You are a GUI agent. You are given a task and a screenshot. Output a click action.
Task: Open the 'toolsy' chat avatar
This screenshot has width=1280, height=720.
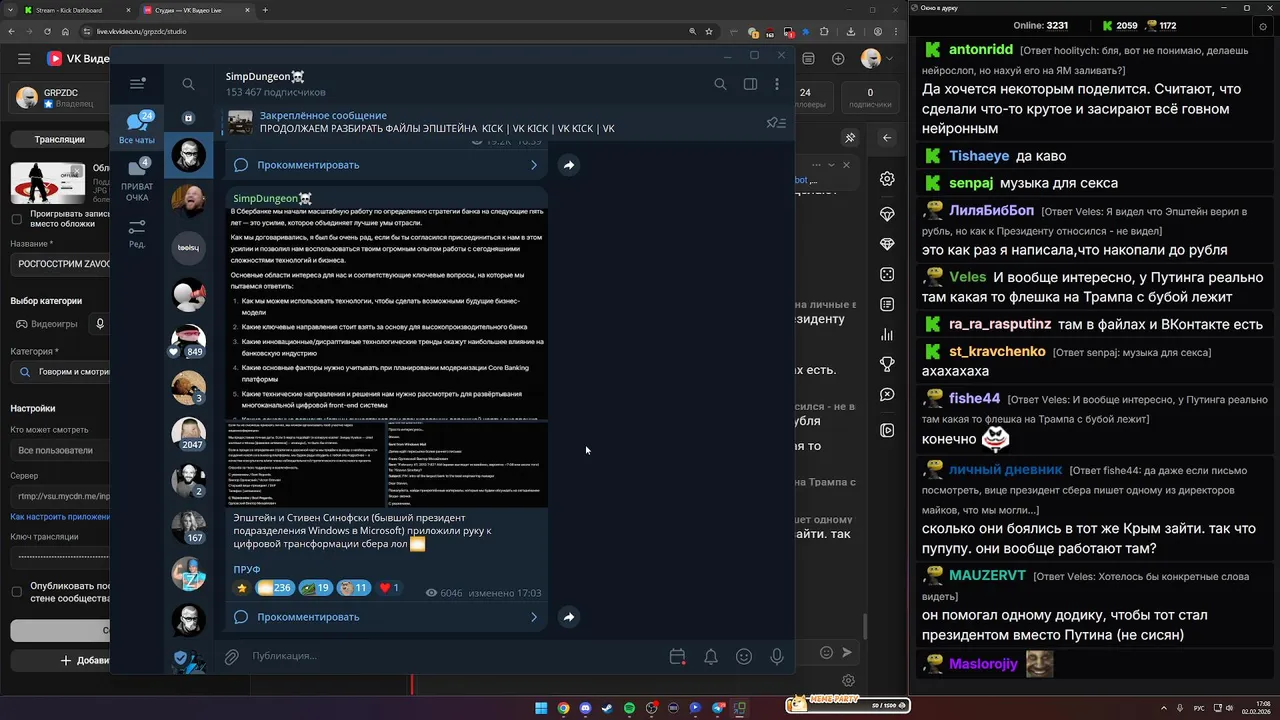(x=188, y=248)
